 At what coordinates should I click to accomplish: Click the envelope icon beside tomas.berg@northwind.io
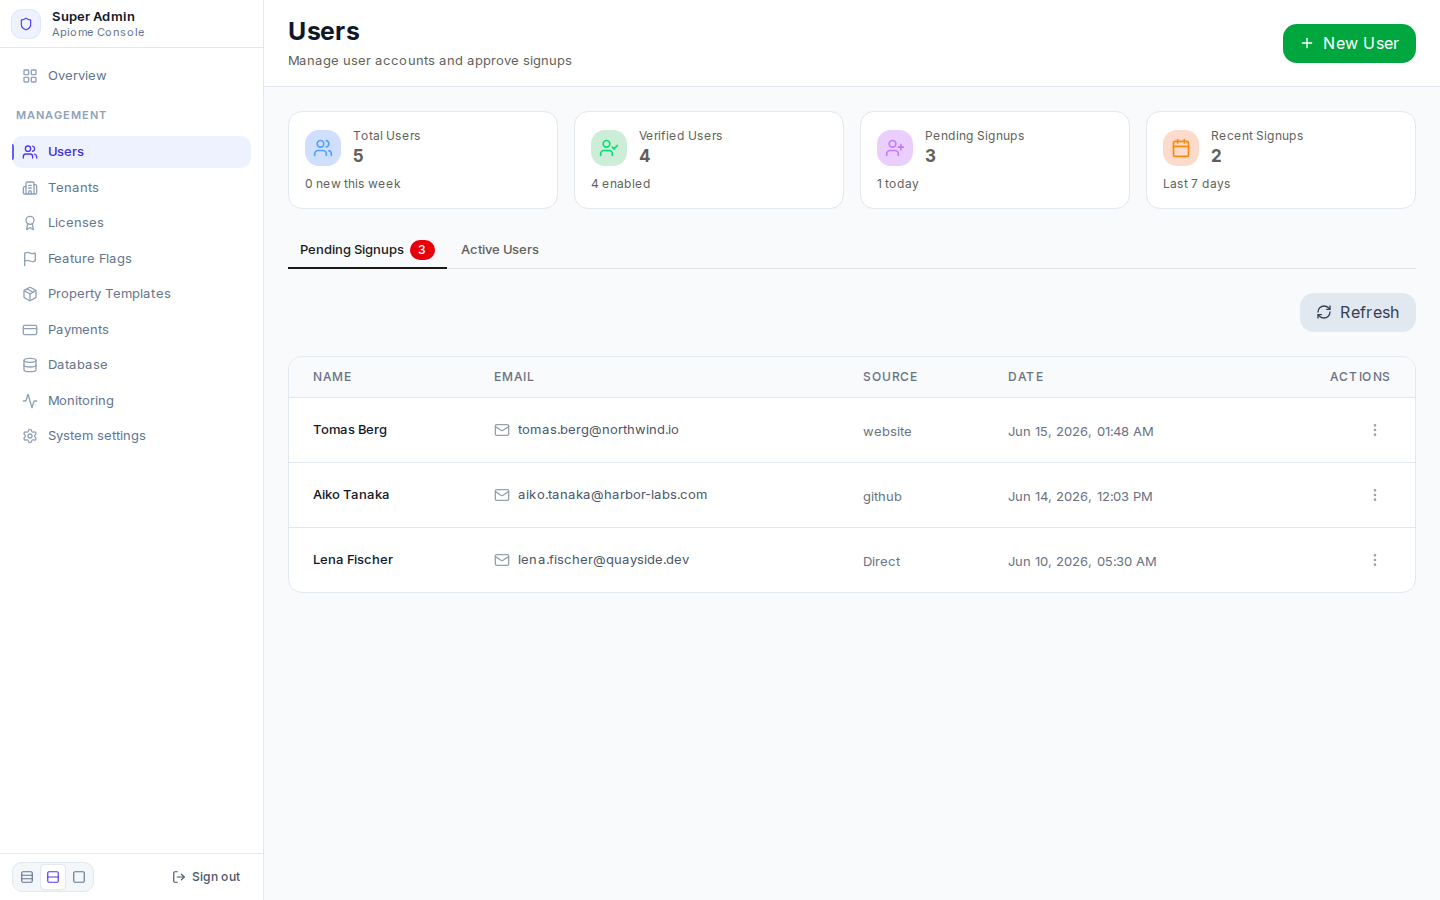(502, 430)
